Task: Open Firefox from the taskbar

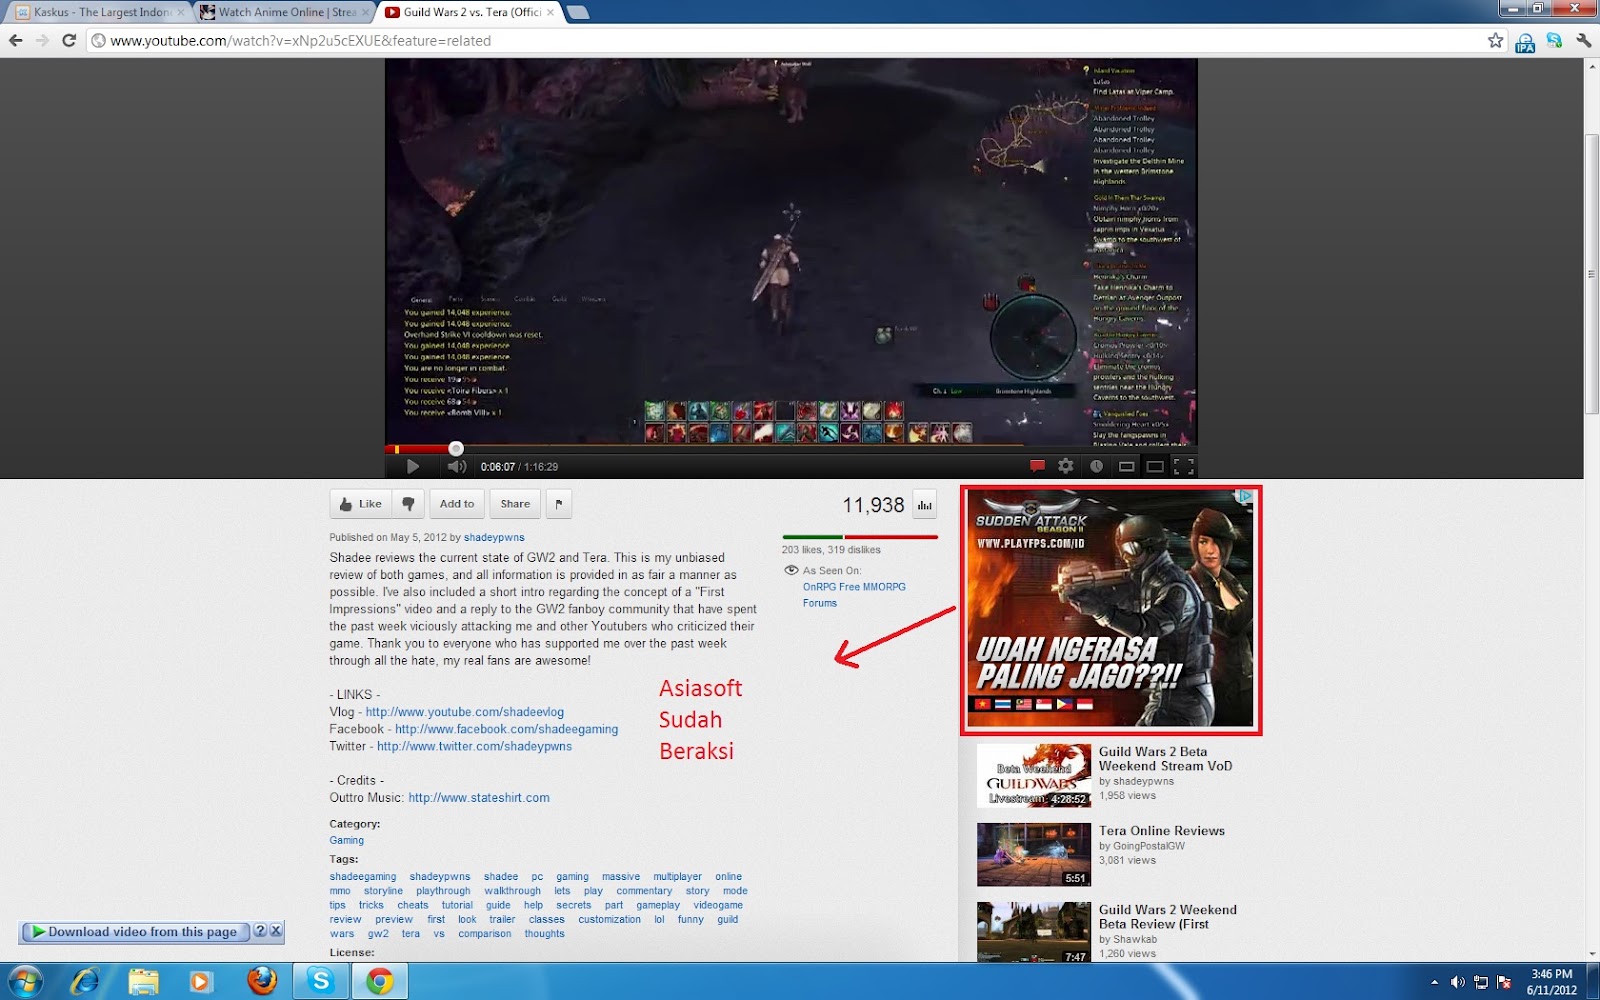Action: 261,981
